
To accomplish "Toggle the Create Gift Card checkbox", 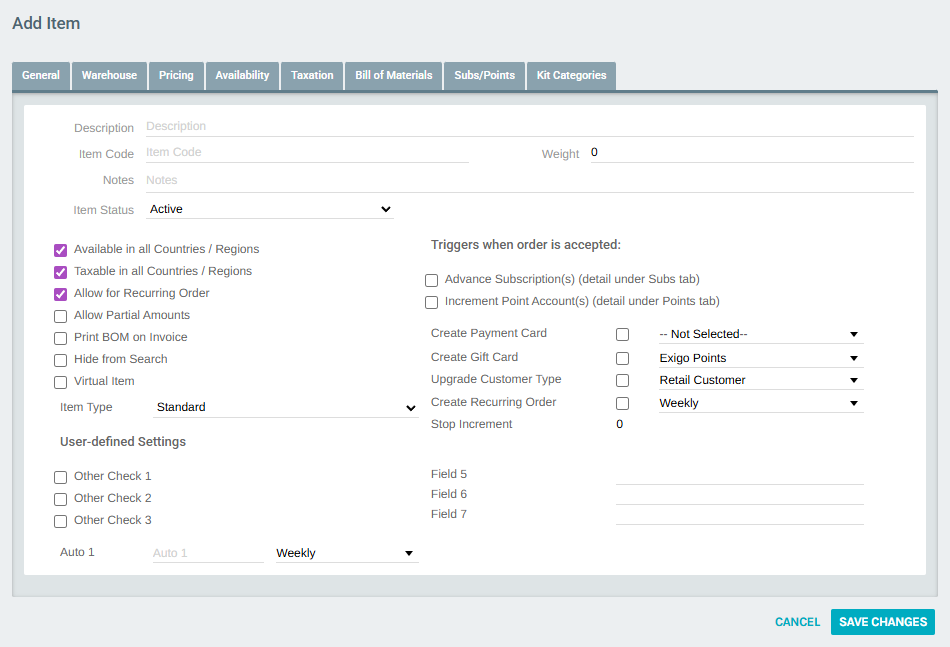I will pyautogui.click(x=622, y=358).
